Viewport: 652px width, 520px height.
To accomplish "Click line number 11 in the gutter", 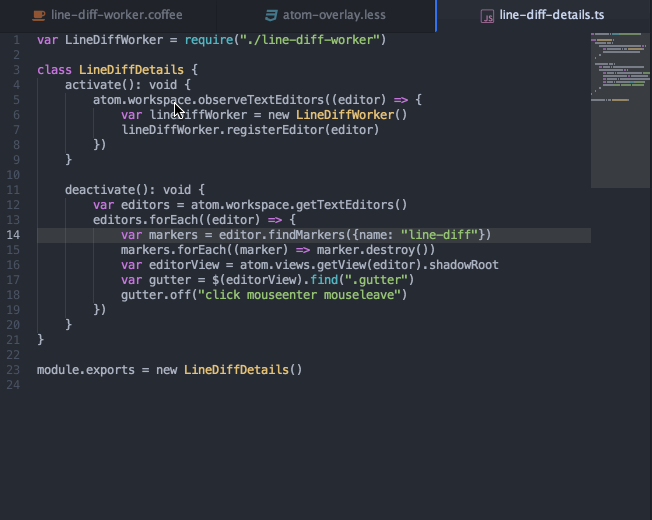I will pyautogui.click(x=13, y=190).
